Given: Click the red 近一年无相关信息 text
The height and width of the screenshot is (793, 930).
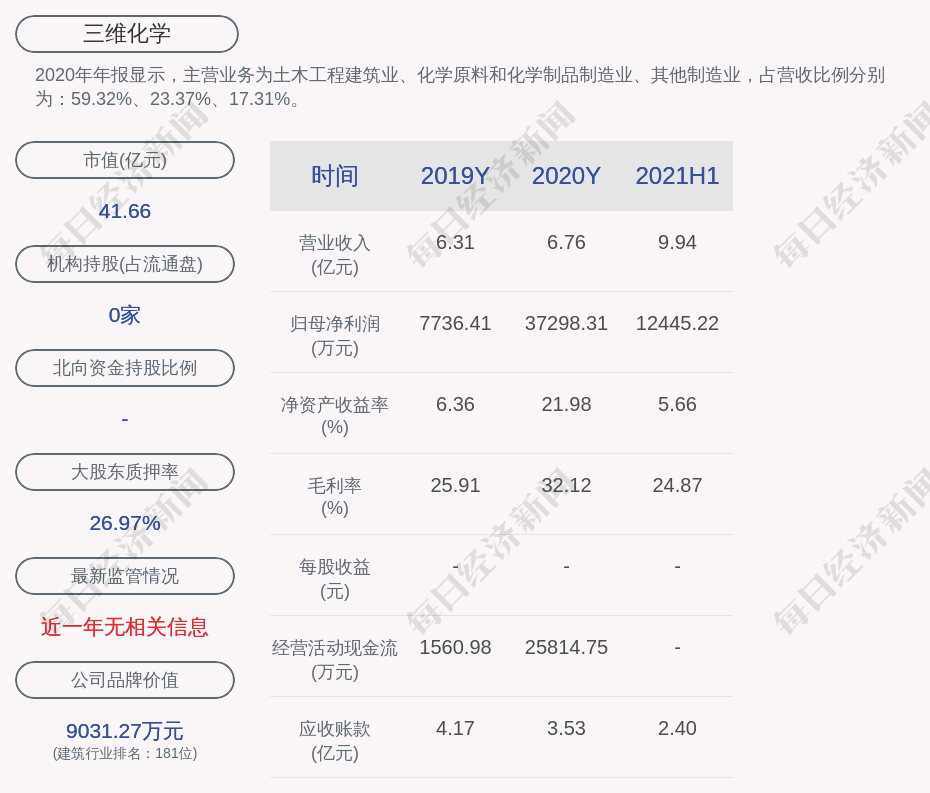Looking at the screenshot, I should (125, 627).
